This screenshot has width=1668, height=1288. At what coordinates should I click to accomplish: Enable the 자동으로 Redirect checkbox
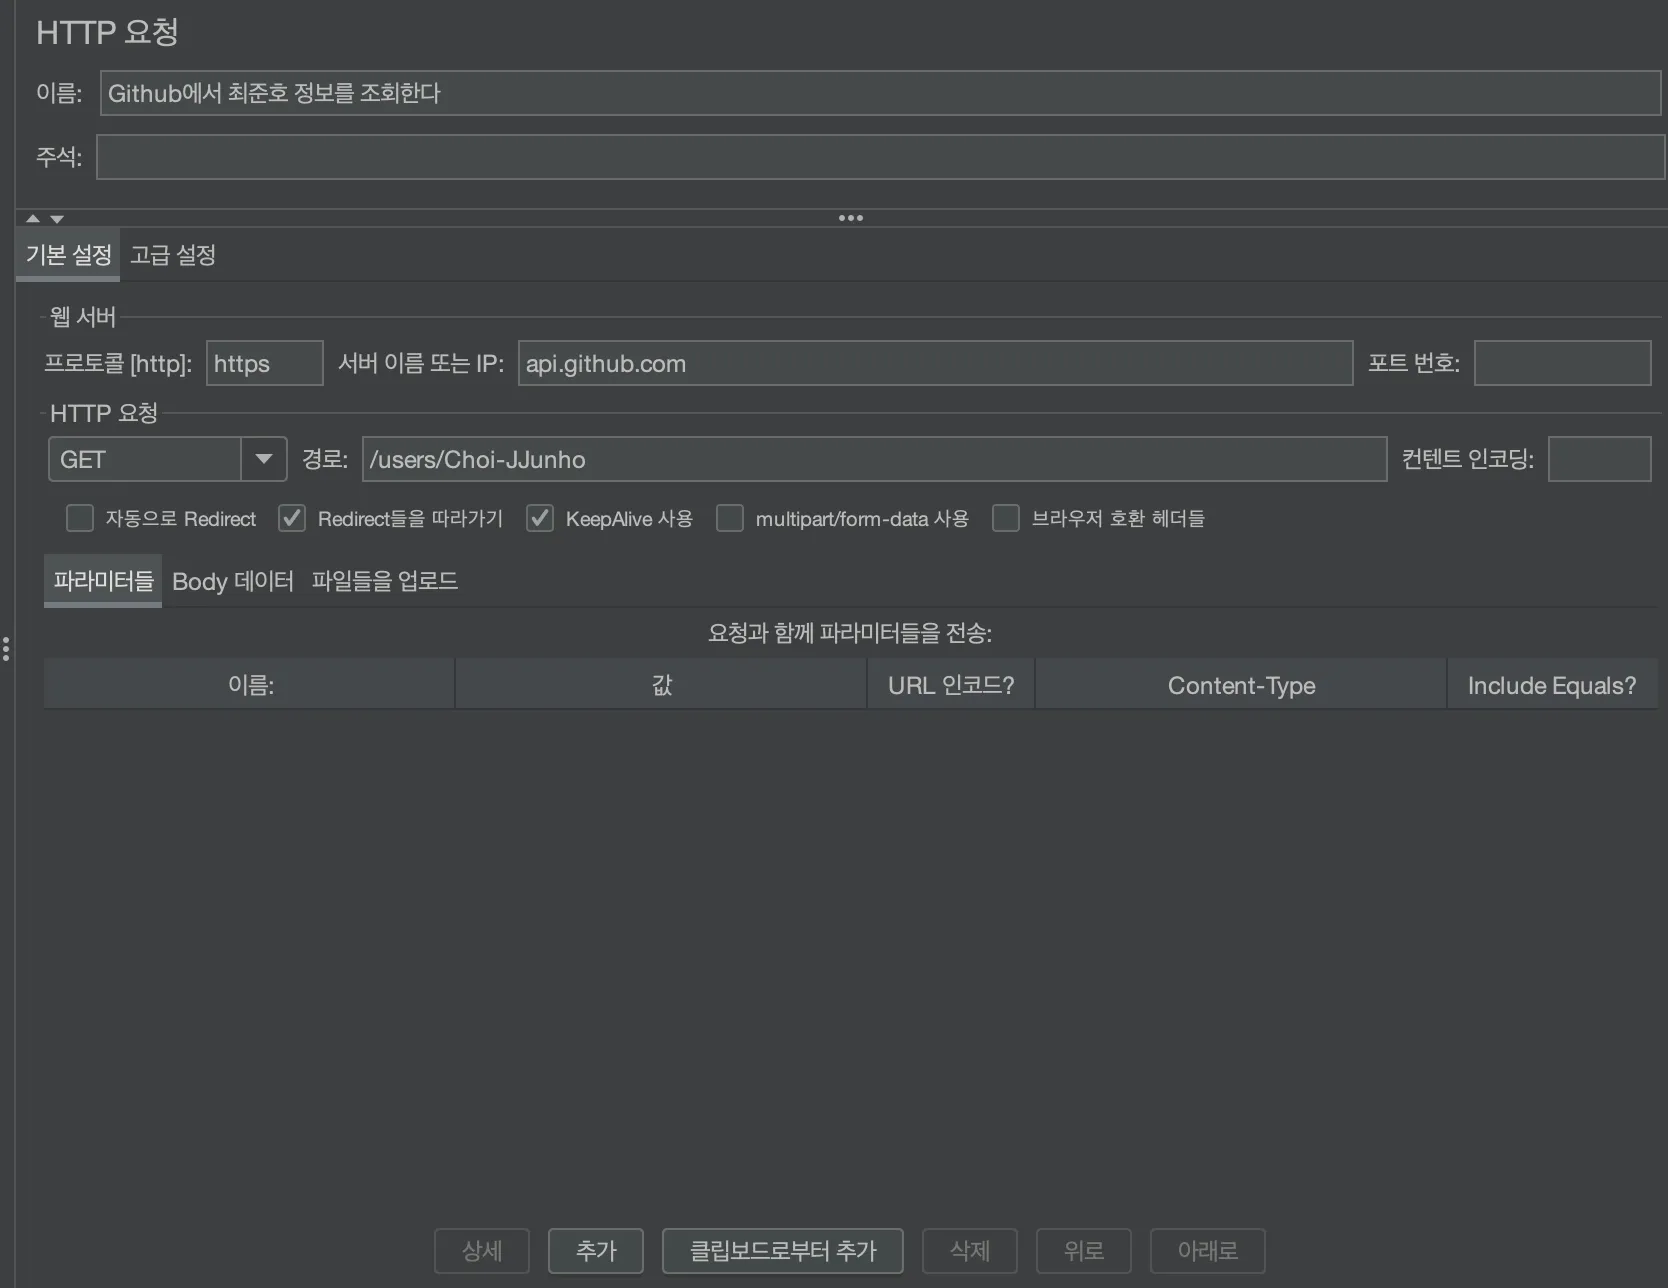point(79,518)
